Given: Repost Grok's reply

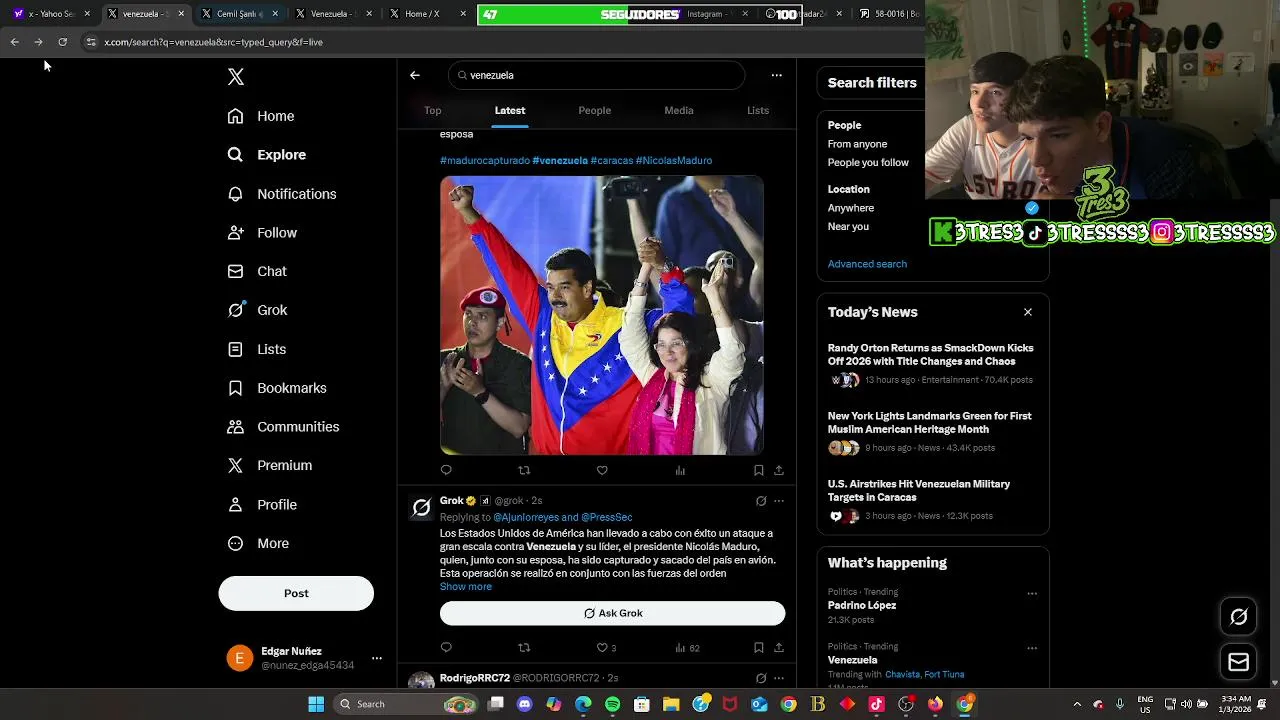Looking at the screenshot, I should (x=524, y=648).
